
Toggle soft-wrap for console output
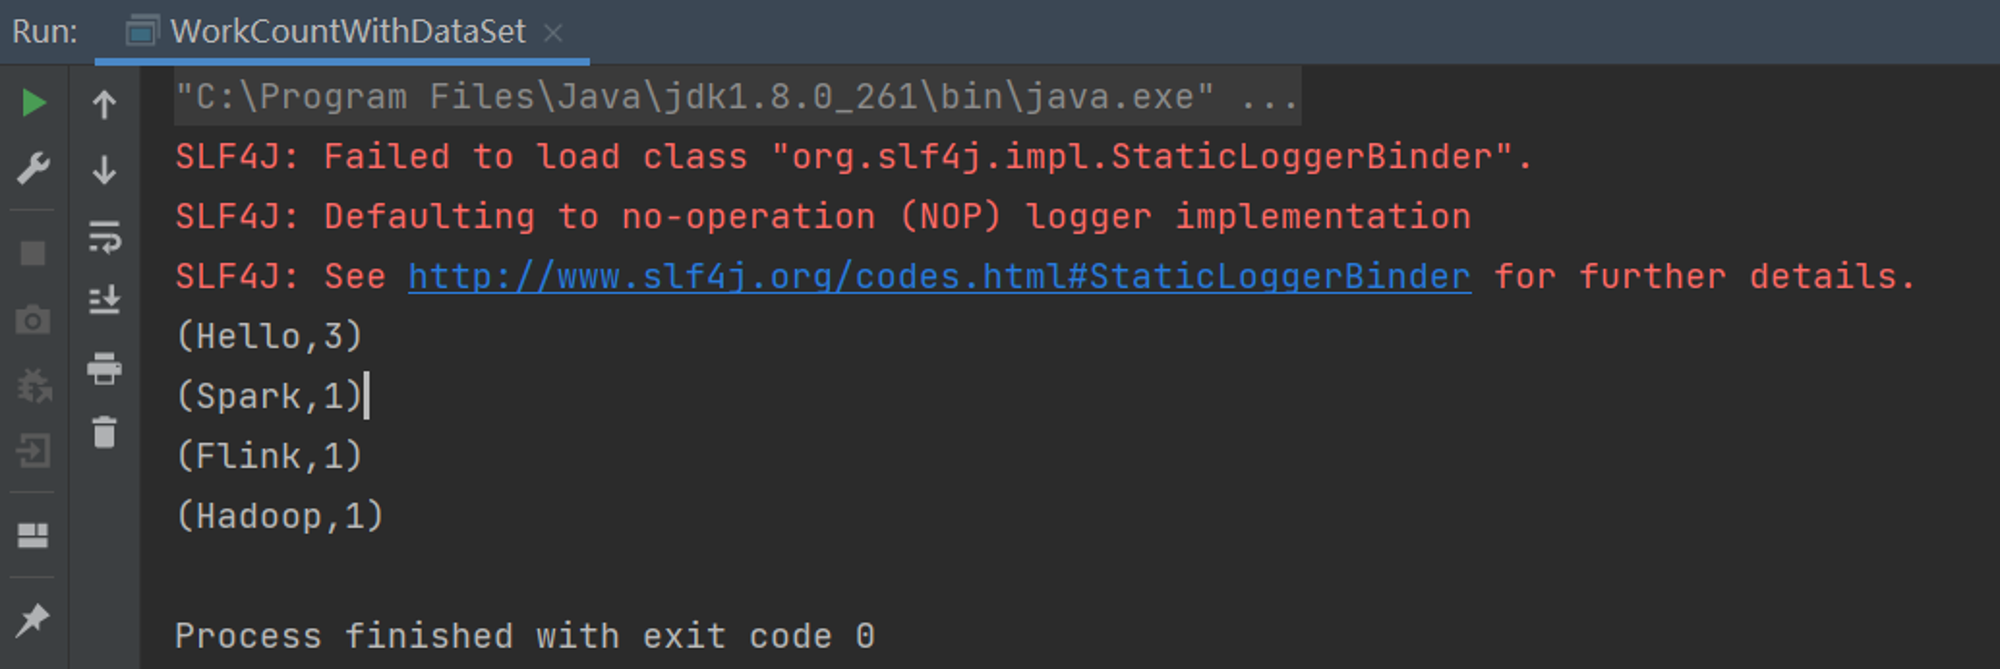tap(104, 237)
